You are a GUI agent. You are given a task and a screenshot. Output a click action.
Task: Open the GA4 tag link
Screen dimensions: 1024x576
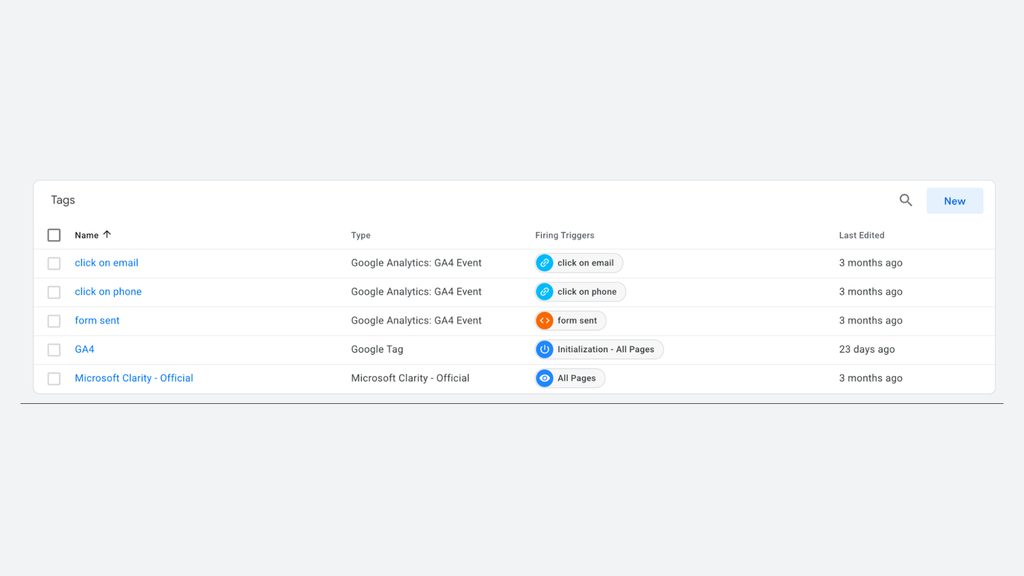tap(84, 349)
